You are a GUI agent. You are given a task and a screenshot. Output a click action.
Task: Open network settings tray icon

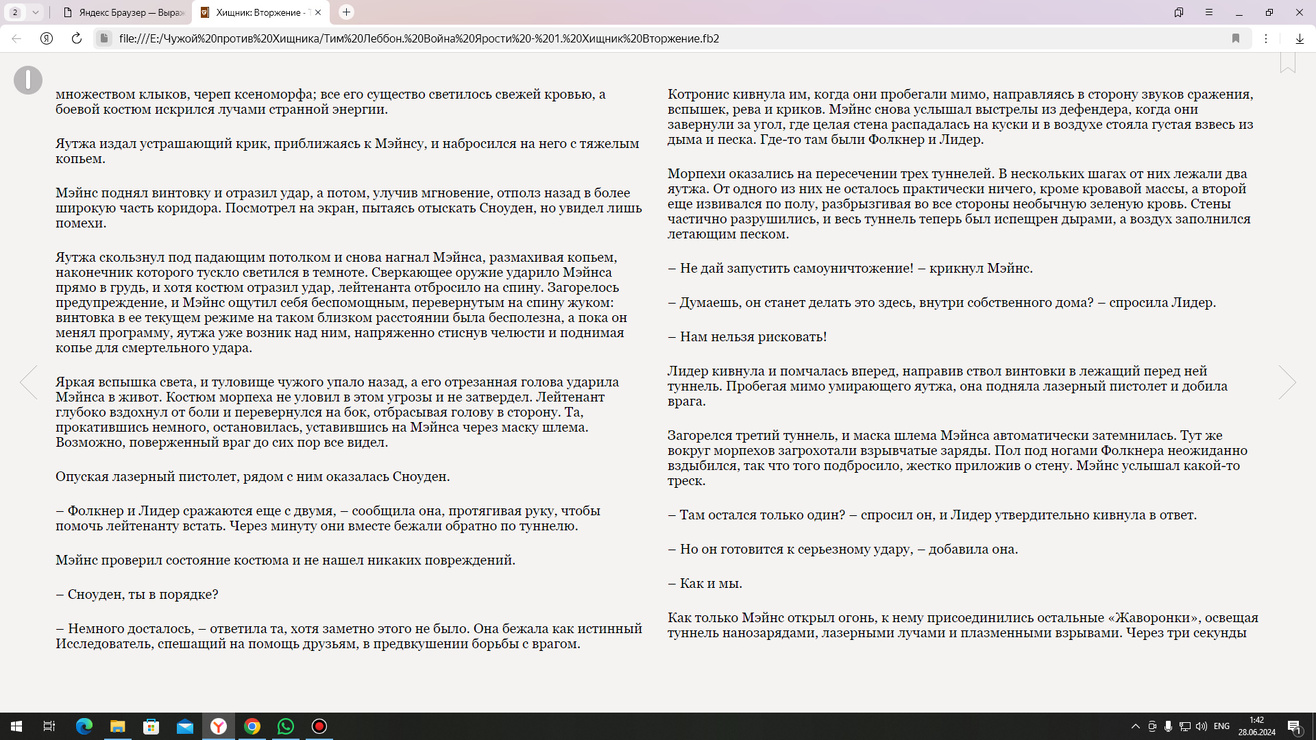[x=1185, y=726]
